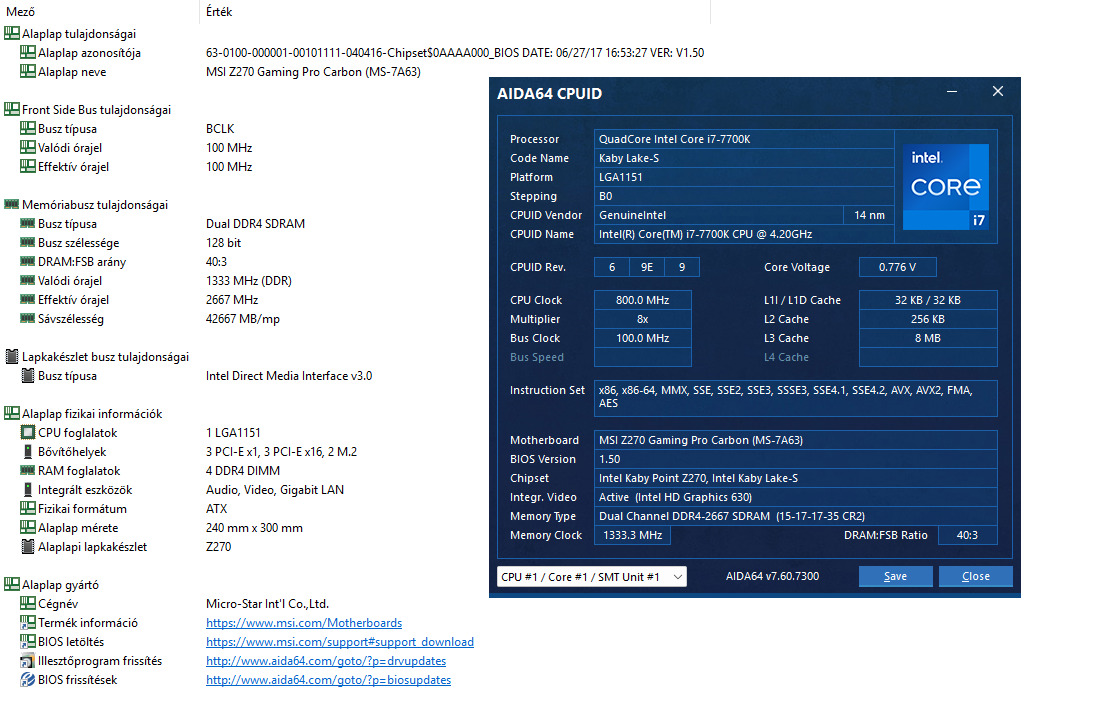Open the msi.com/Motherboards link
Image resolution: width=1099 pixels, height=726 pixels.
[x=304, y=622]
